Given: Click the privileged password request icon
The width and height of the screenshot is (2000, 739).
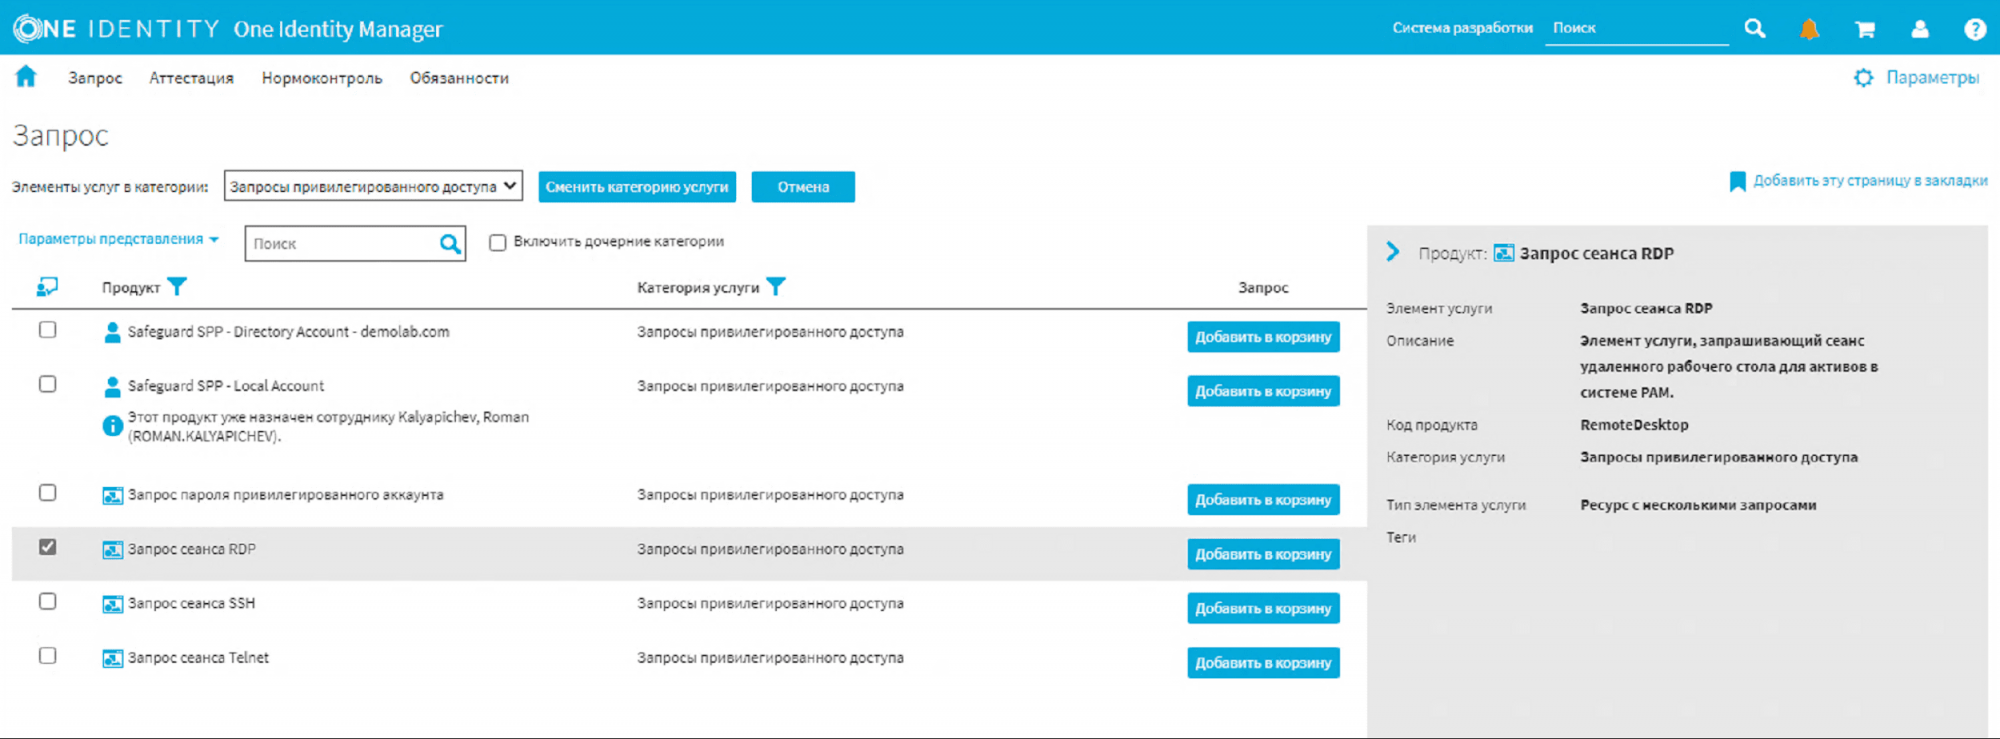Looking at the screenshot, I should 113,495.
